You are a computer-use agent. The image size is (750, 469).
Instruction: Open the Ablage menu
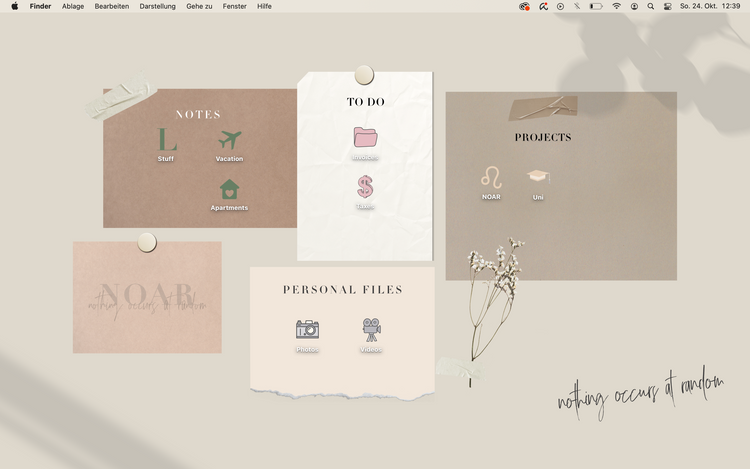pyautogui.click(x=73, y=6)
